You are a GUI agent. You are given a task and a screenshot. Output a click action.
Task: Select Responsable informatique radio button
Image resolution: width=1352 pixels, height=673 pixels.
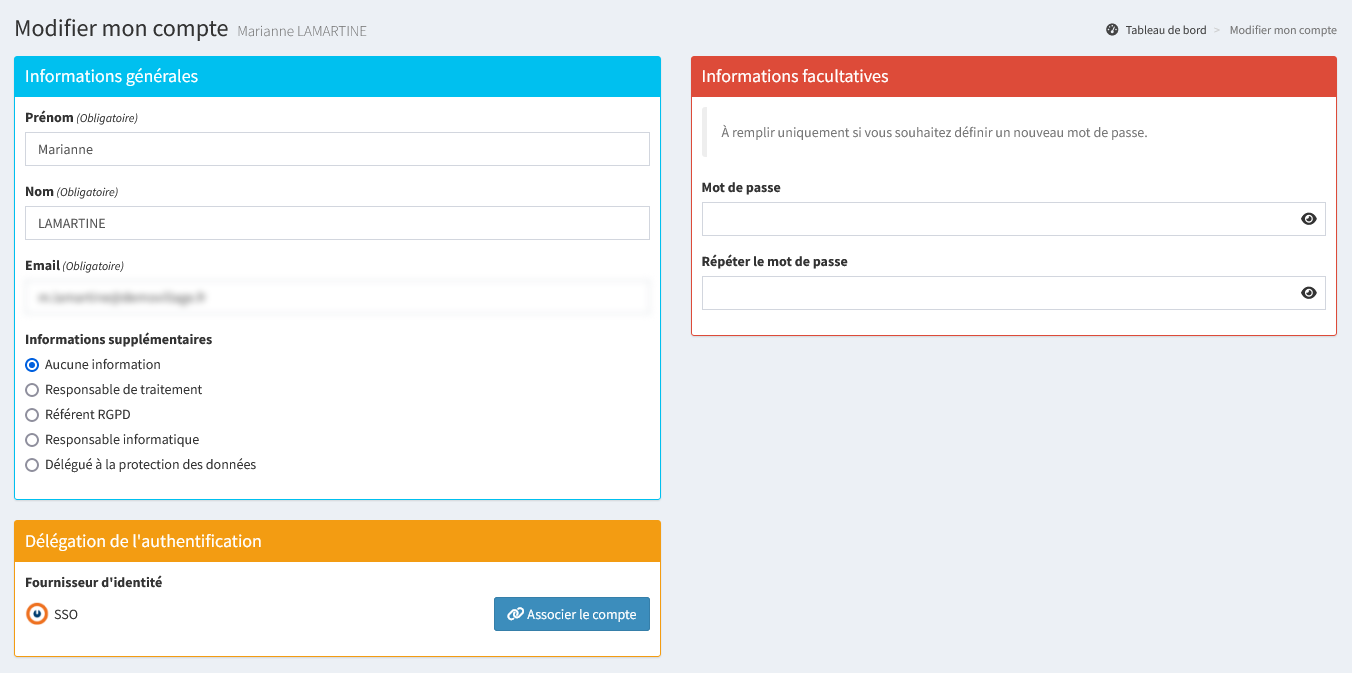(32, 440)
